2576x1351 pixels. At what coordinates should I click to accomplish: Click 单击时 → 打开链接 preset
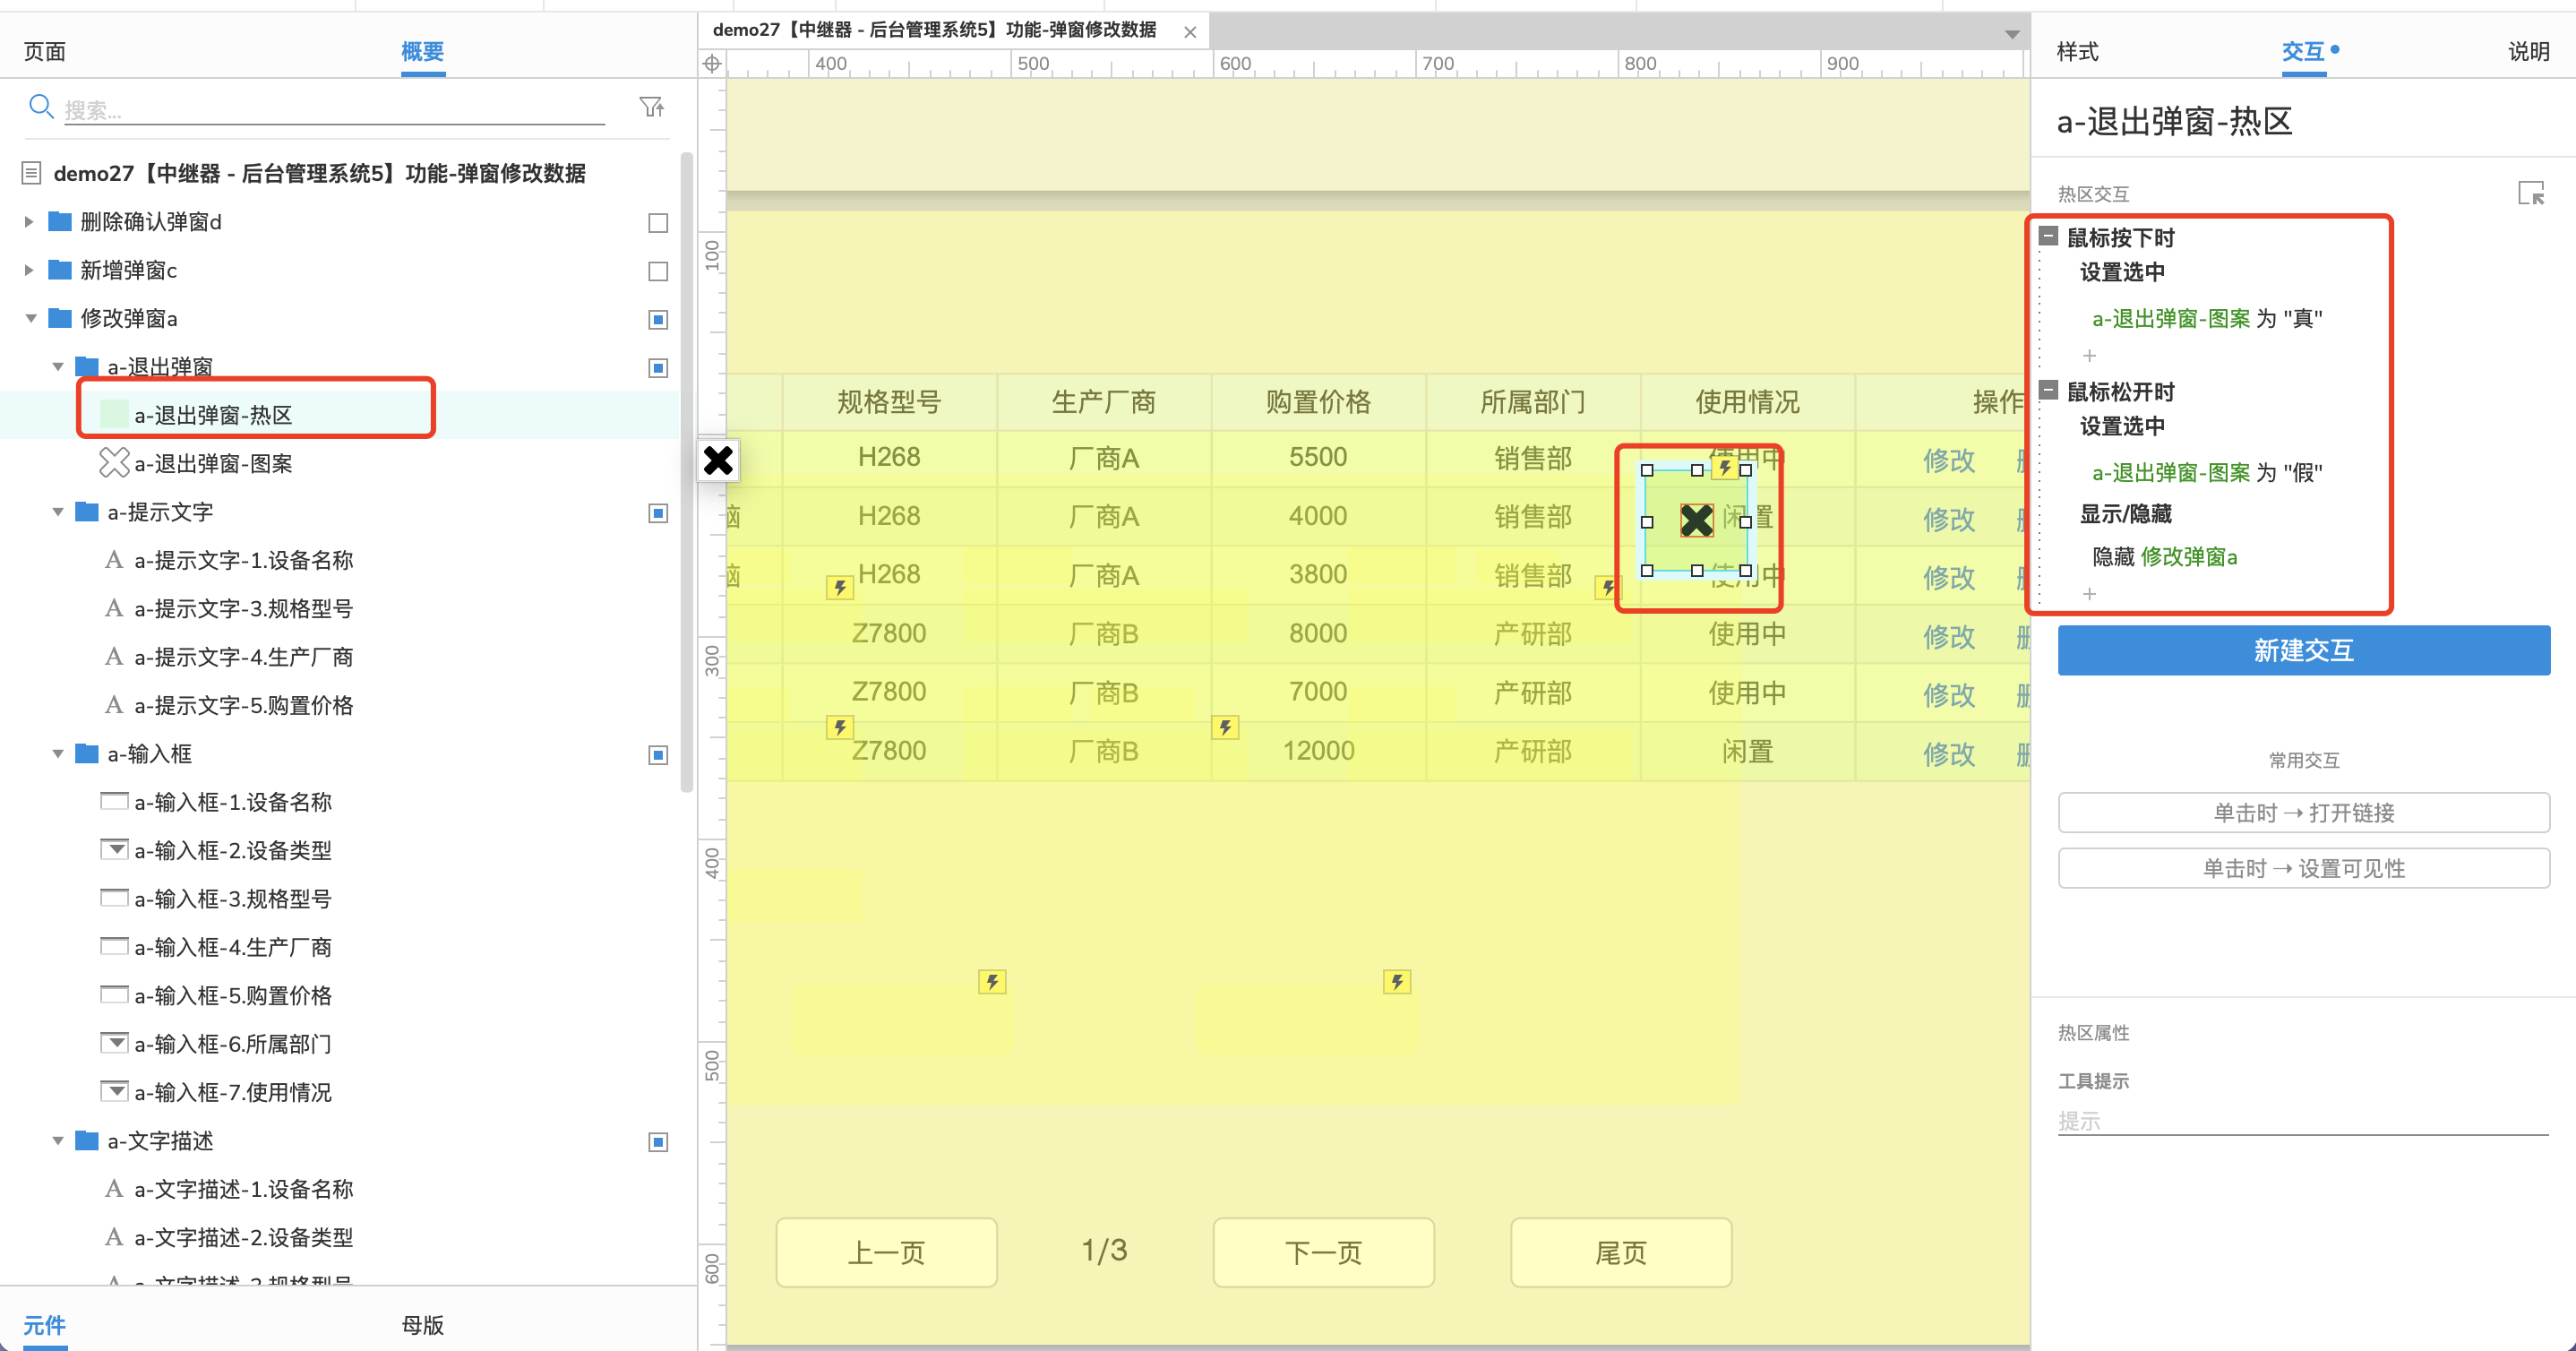(x=2303, y=812)
